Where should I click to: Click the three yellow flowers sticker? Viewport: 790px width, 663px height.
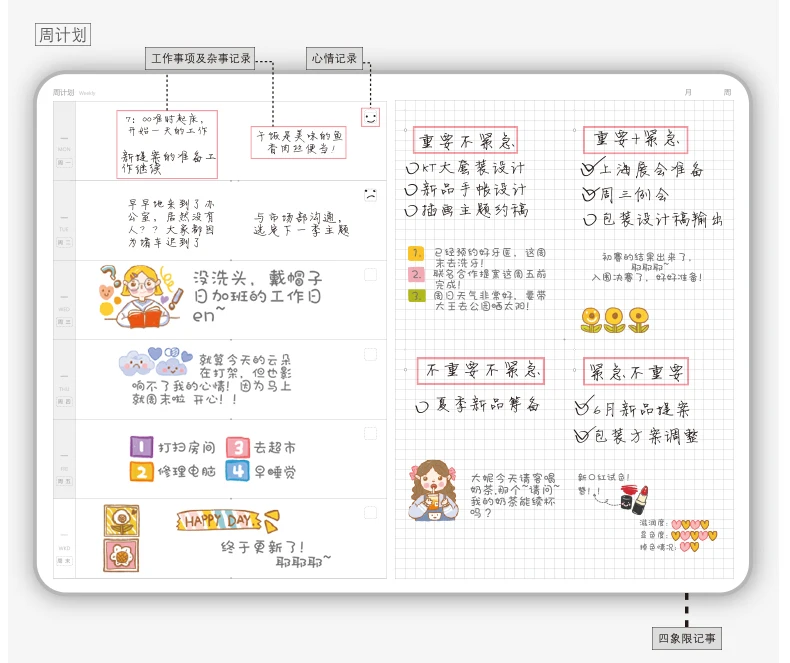point(615,320)
